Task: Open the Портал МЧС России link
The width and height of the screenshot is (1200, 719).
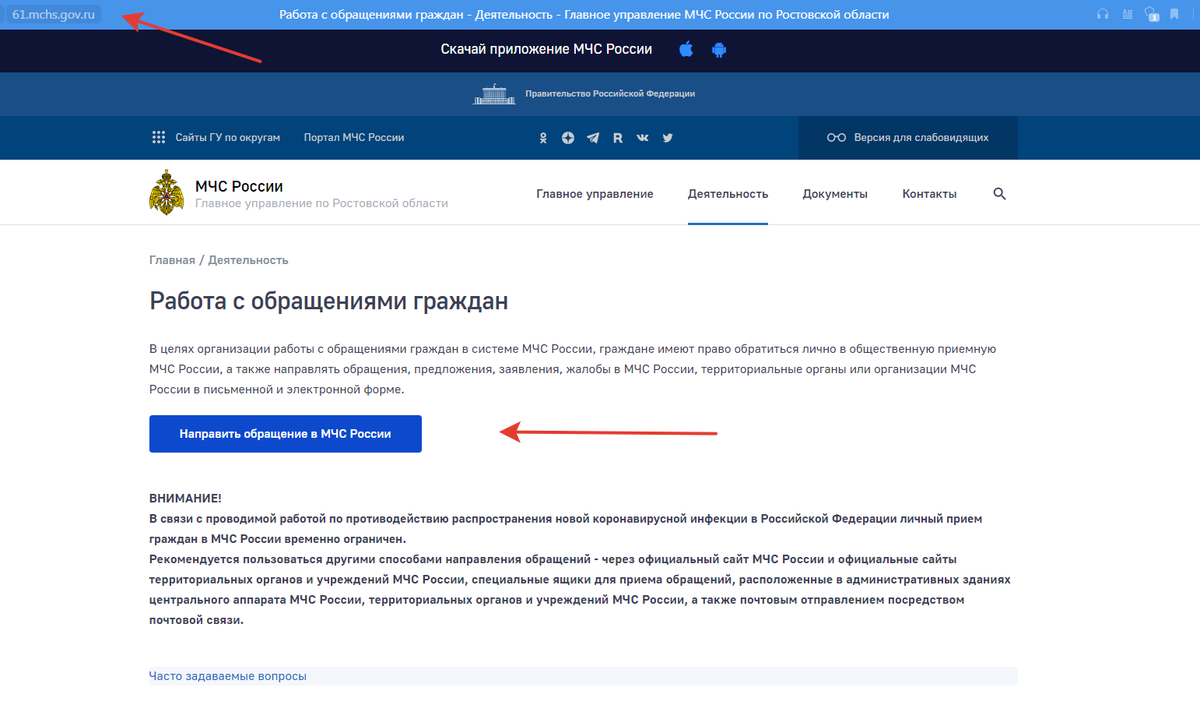Action: tap(354, 138)
